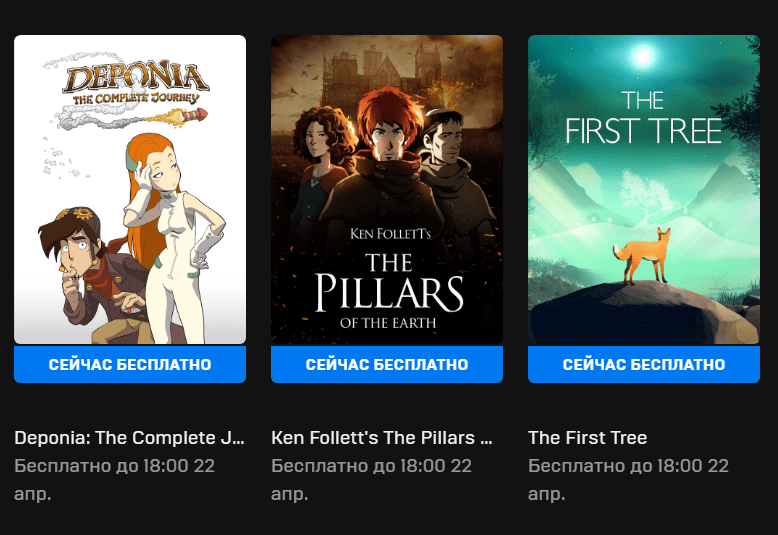Screen dimensions: 778x535
Task: Click the rocket in the Deponia logo
Action: coord(194,116)
